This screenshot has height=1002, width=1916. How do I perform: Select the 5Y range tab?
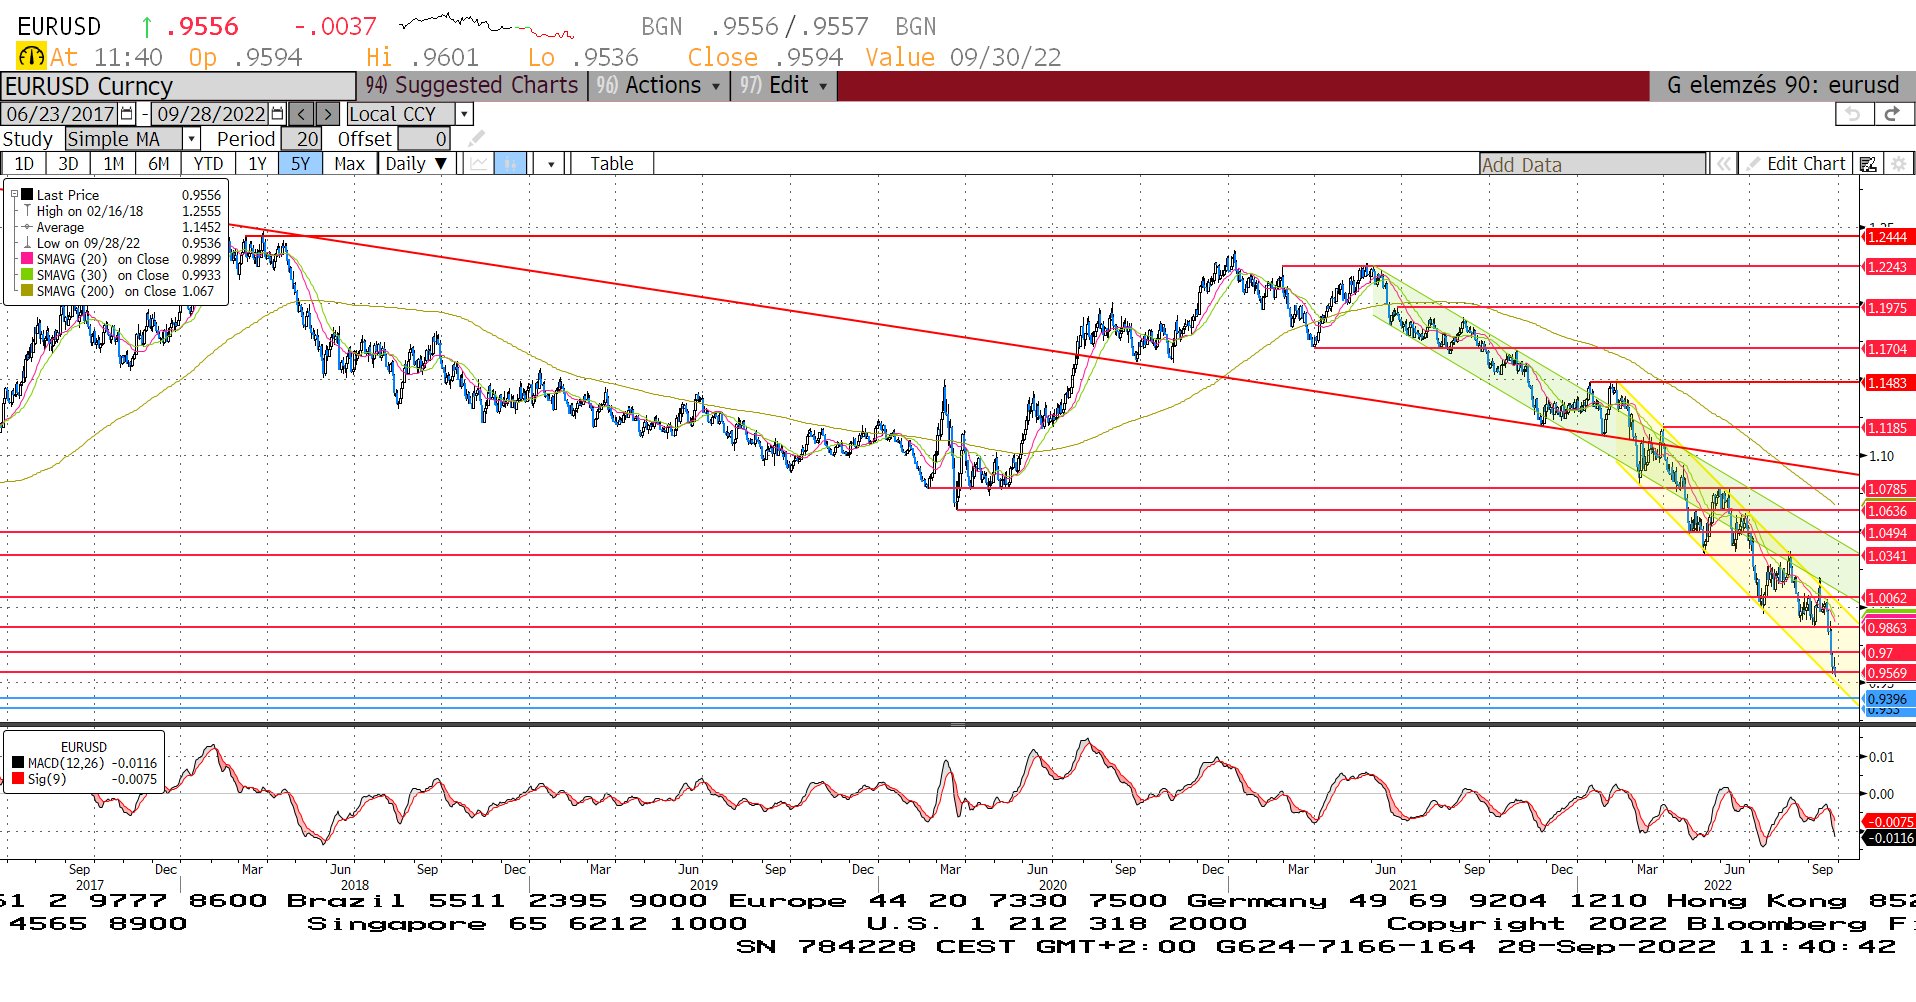[x=300, y=164]
